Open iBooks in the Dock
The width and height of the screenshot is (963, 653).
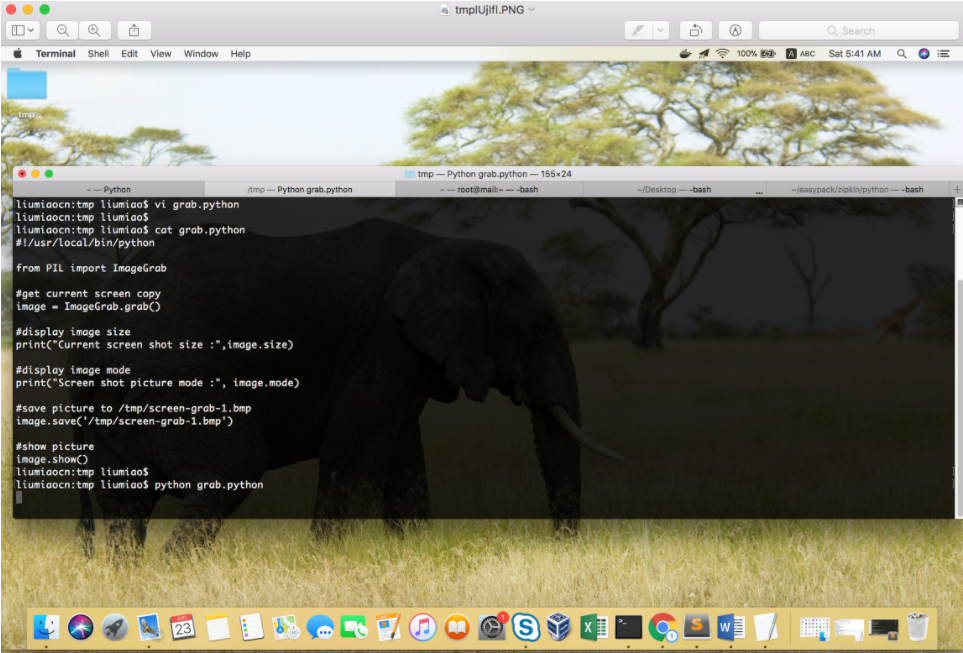456,627
